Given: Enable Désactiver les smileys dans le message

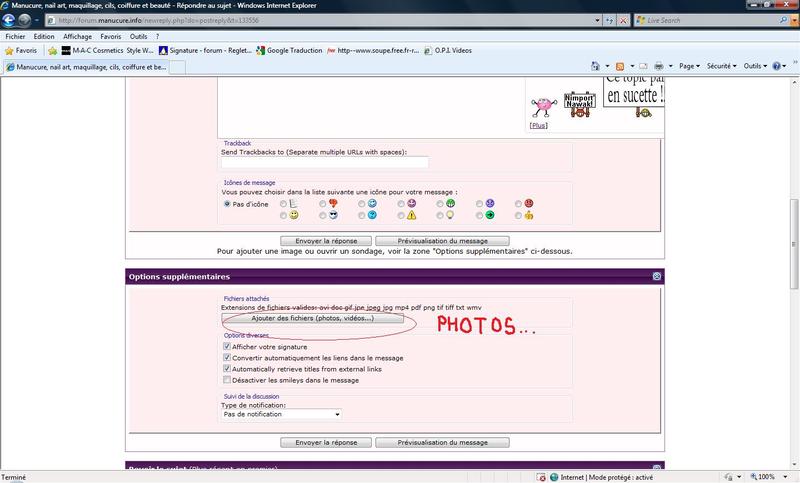Looking at the screenshot, I should [x=228, y=380].
